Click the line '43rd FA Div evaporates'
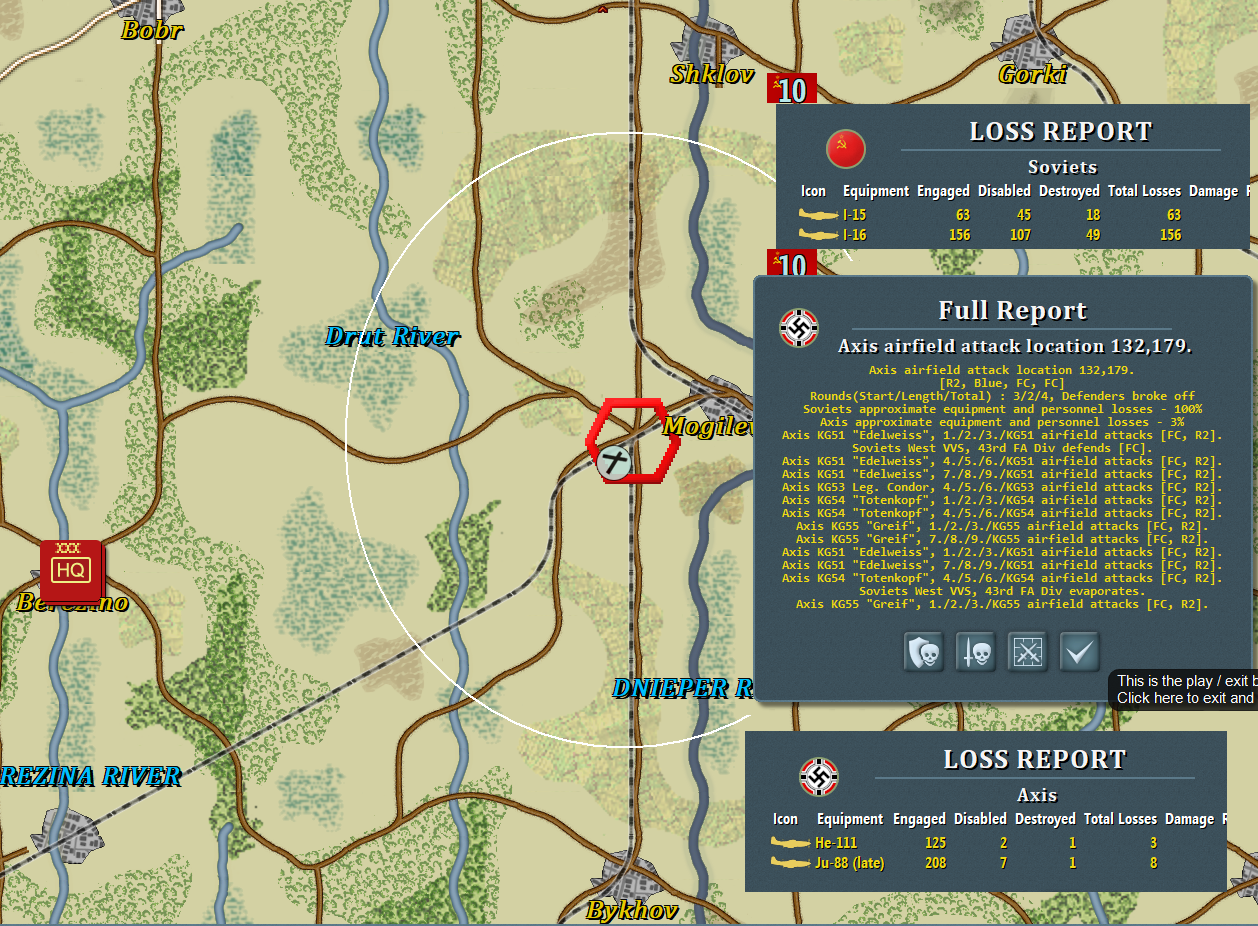 (x=1002, y=591)
